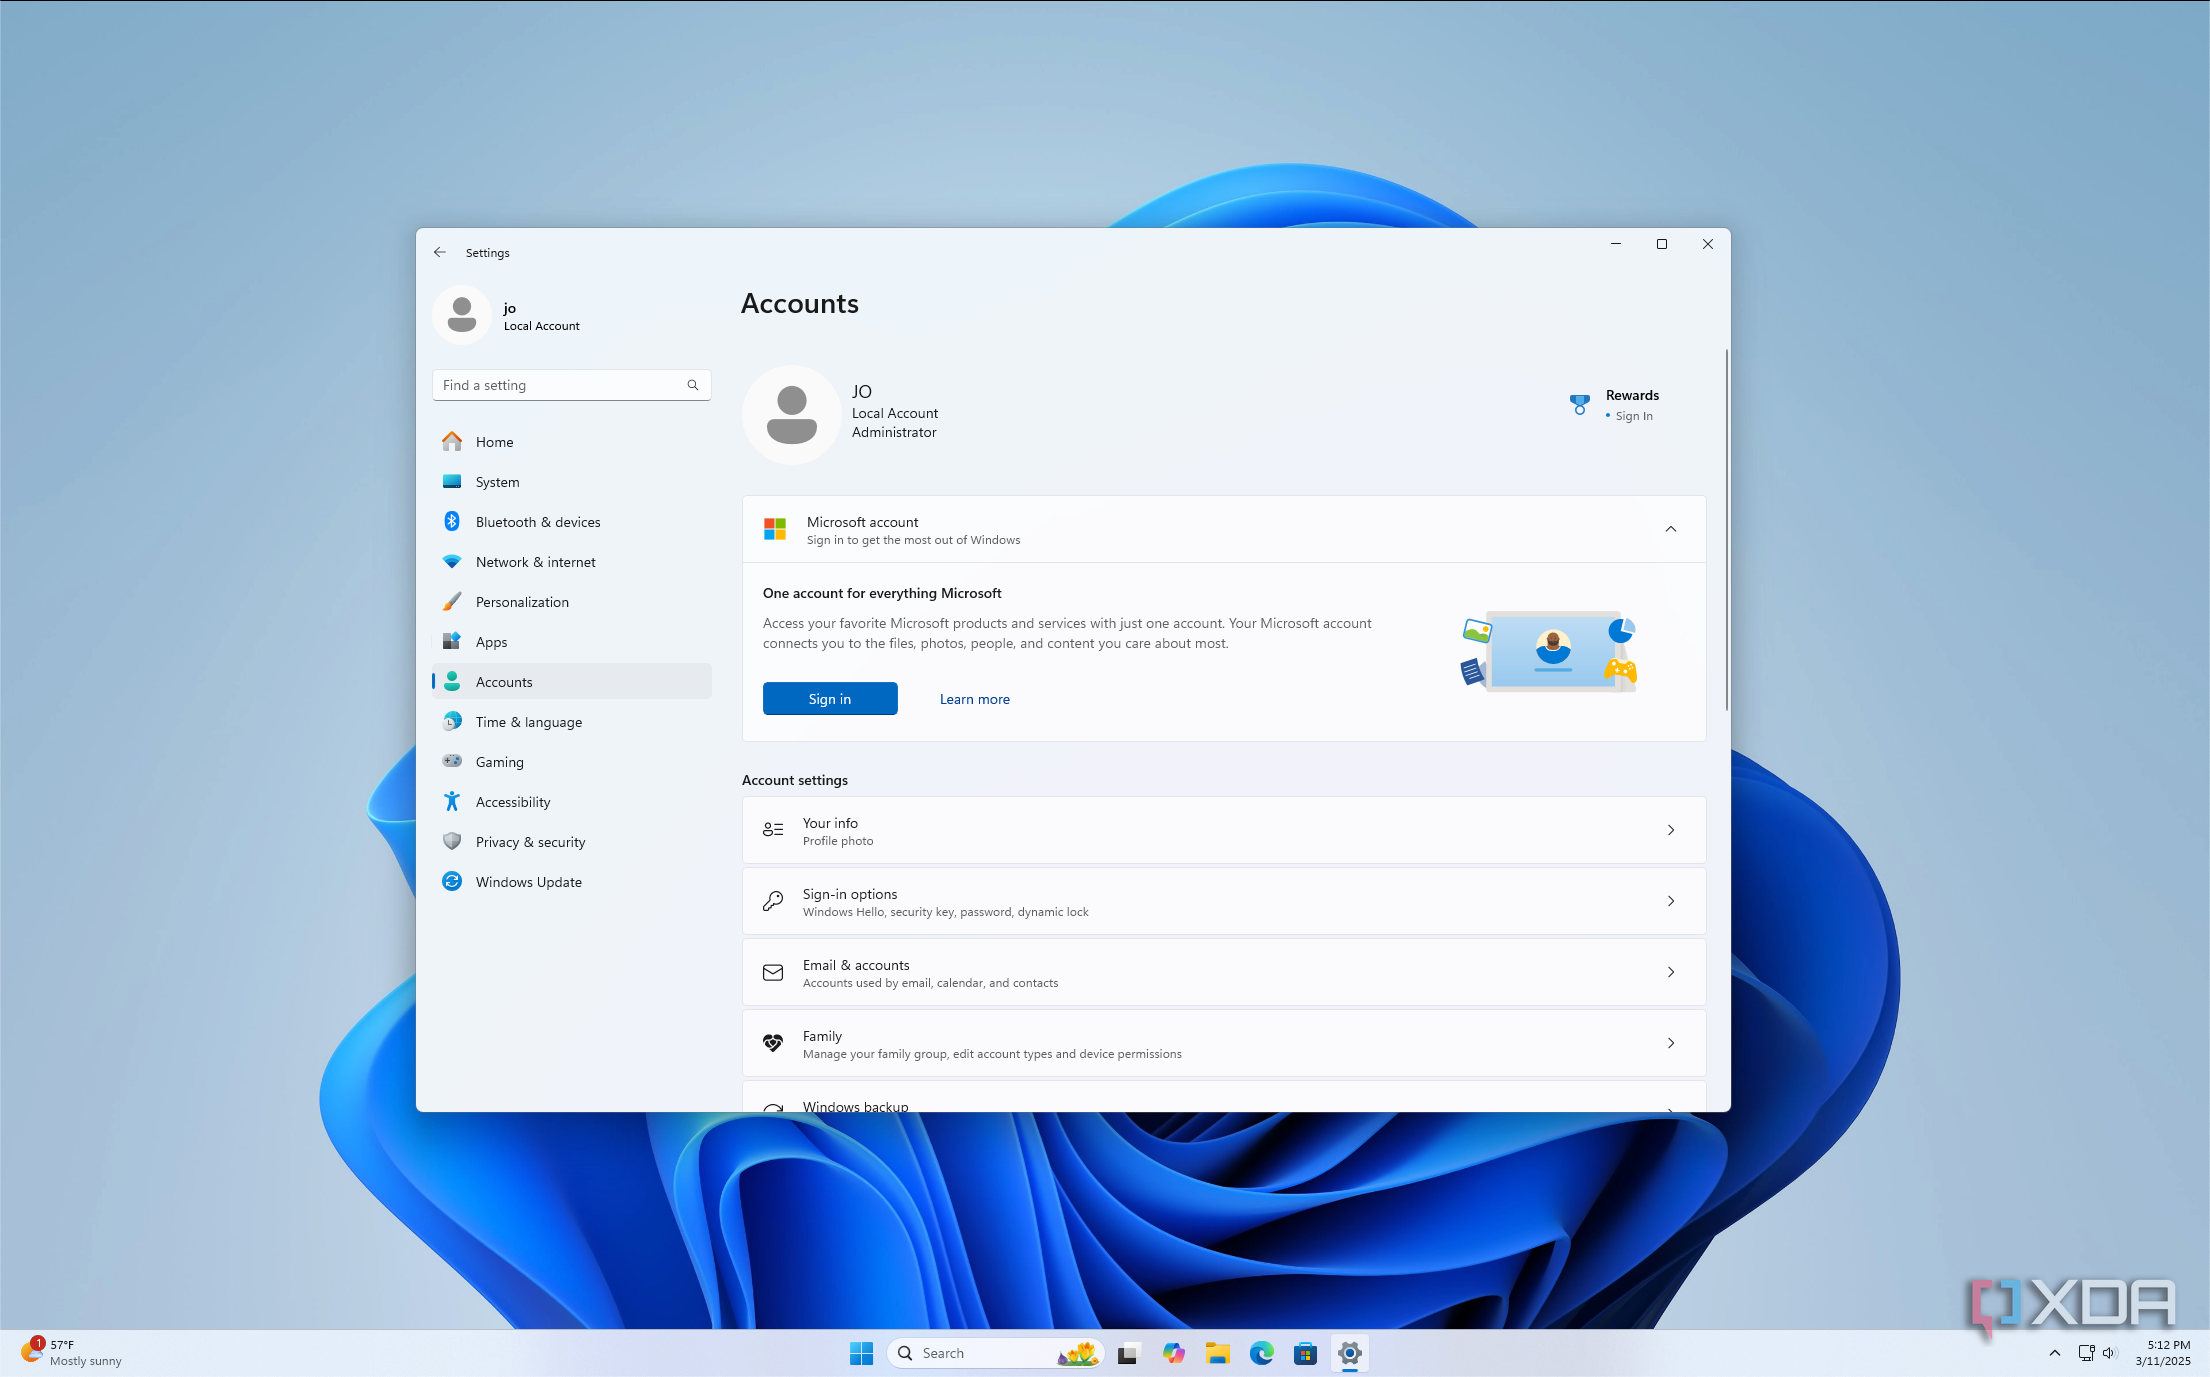Select Apps in the sidebar
The image size is (2210, 1377).
pos(571,642)
